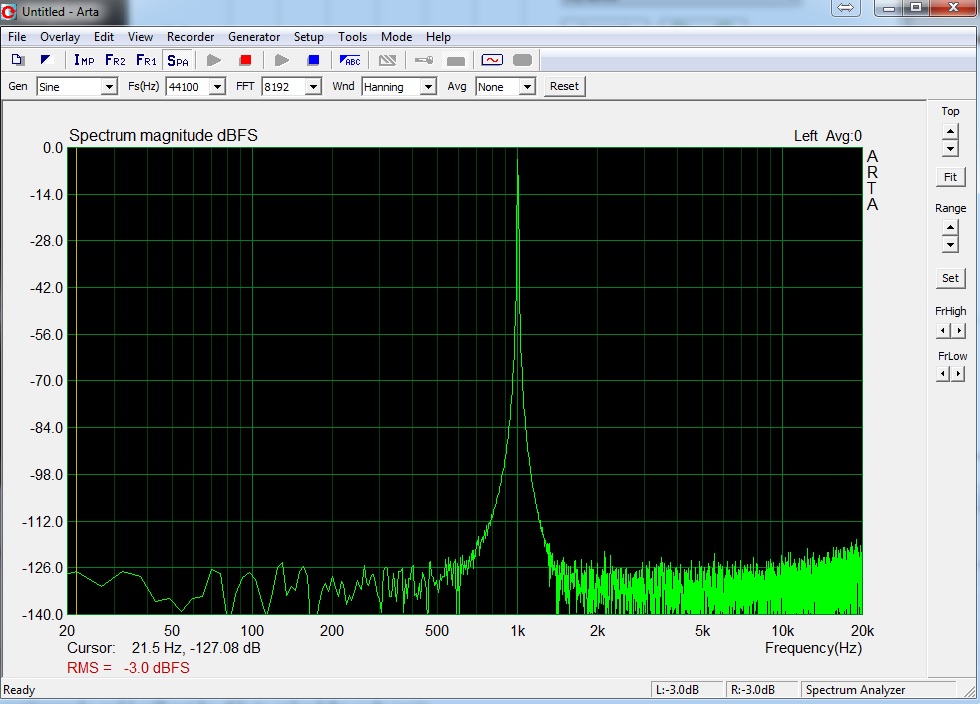Decrease Range with the down arrow
The image size is (980, 704).
point(950,245)
